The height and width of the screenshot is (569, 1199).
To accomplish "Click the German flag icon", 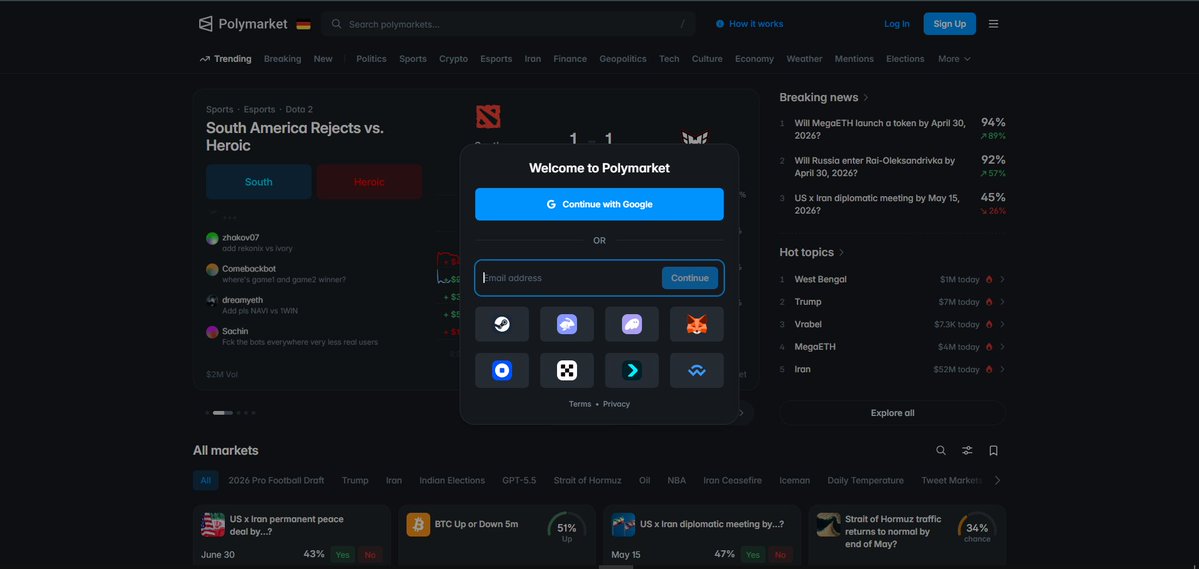I will coord(304,24).
